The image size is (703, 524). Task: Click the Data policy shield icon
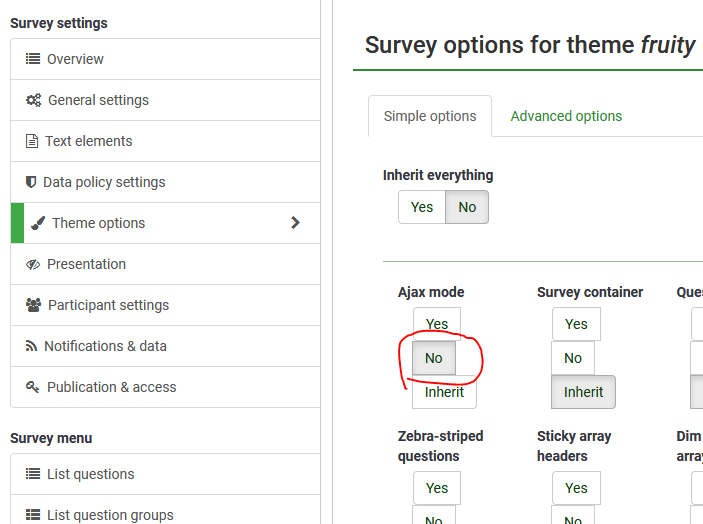(x=31, y=182)
